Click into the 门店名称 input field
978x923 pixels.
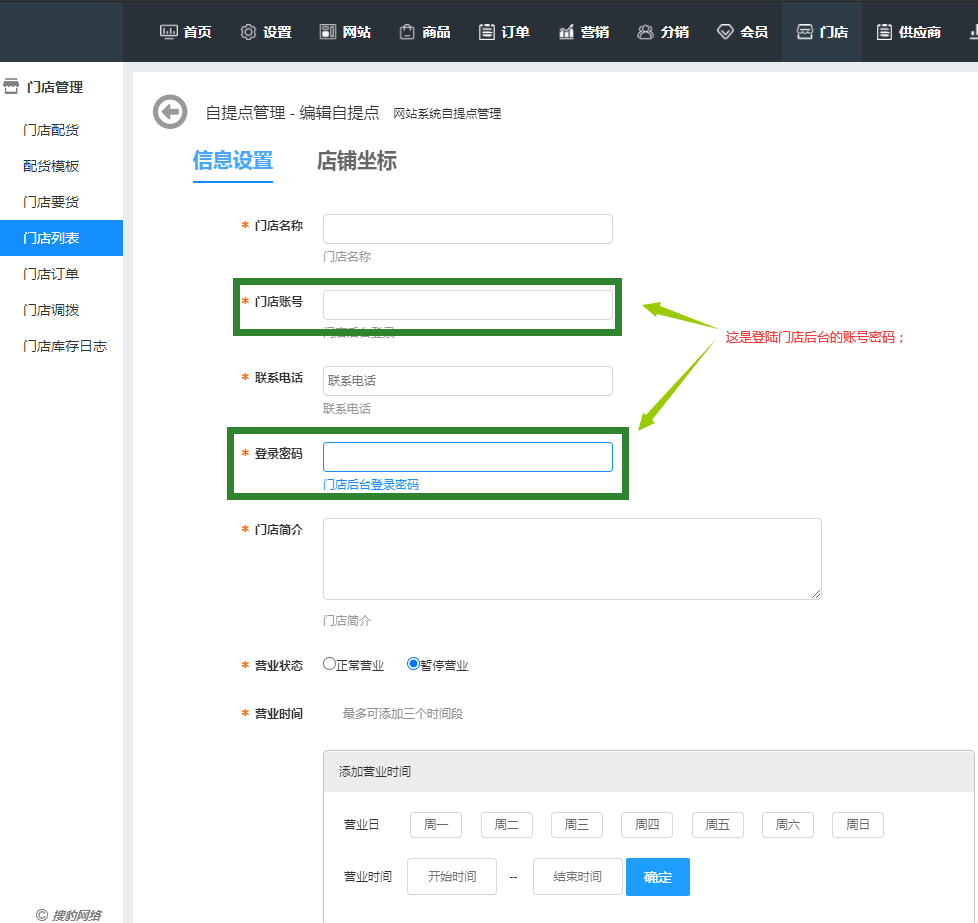[467, 229]
